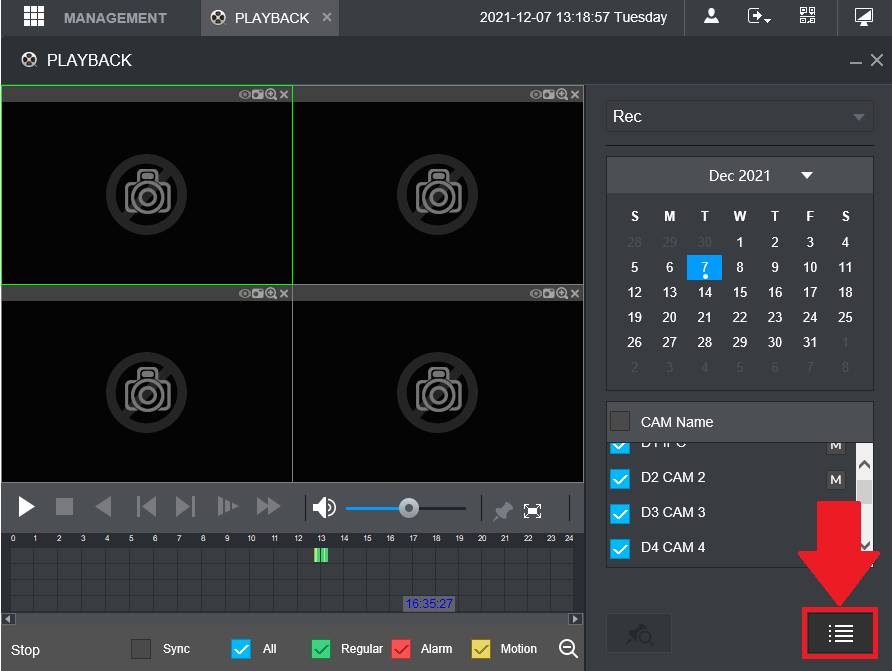
Task: Switch to the MANAGEMENT tab
Action: [x=115, y=18]
